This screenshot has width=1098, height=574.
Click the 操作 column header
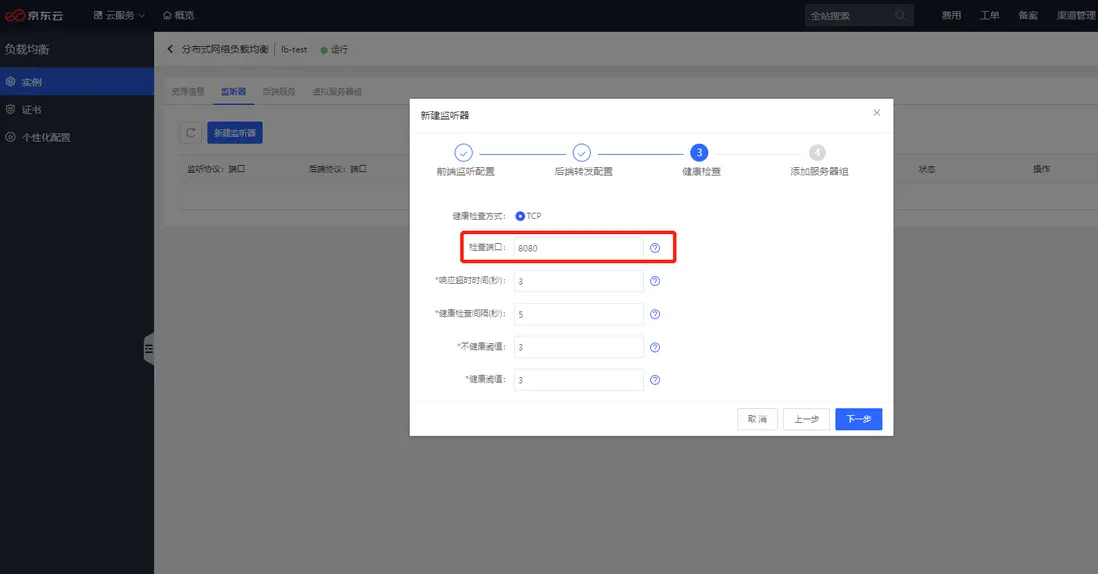[x=1041, y=169]
